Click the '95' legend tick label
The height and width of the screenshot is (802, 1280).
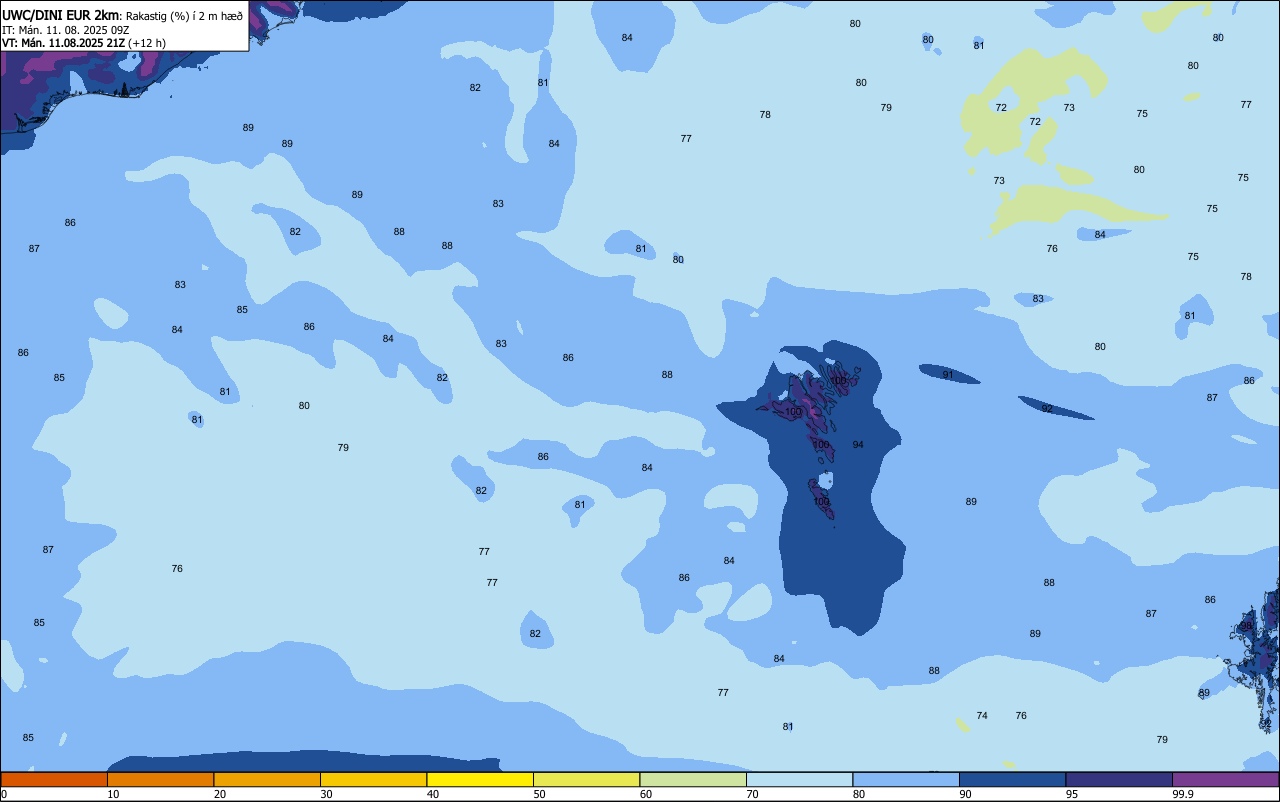click(x=1072, y=794)
